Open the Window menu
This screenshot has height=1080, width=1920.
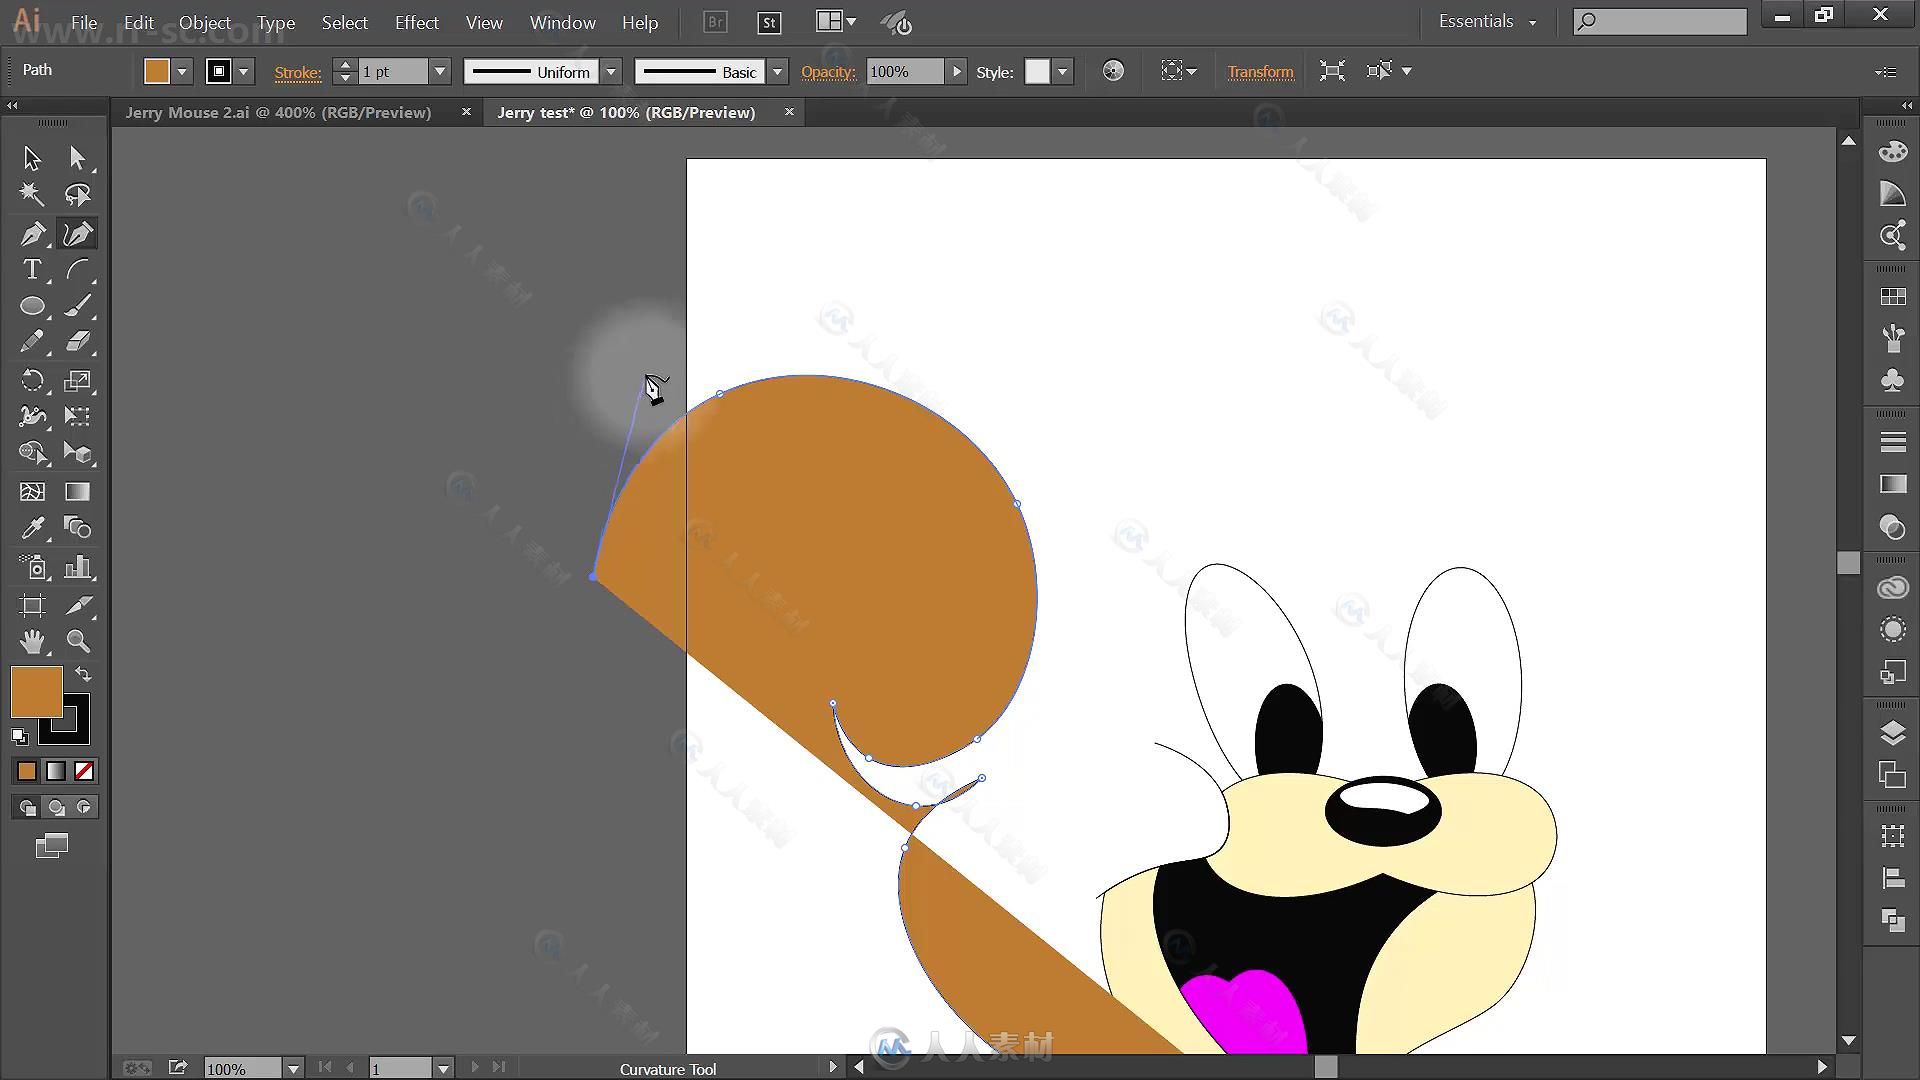[562, 22]
